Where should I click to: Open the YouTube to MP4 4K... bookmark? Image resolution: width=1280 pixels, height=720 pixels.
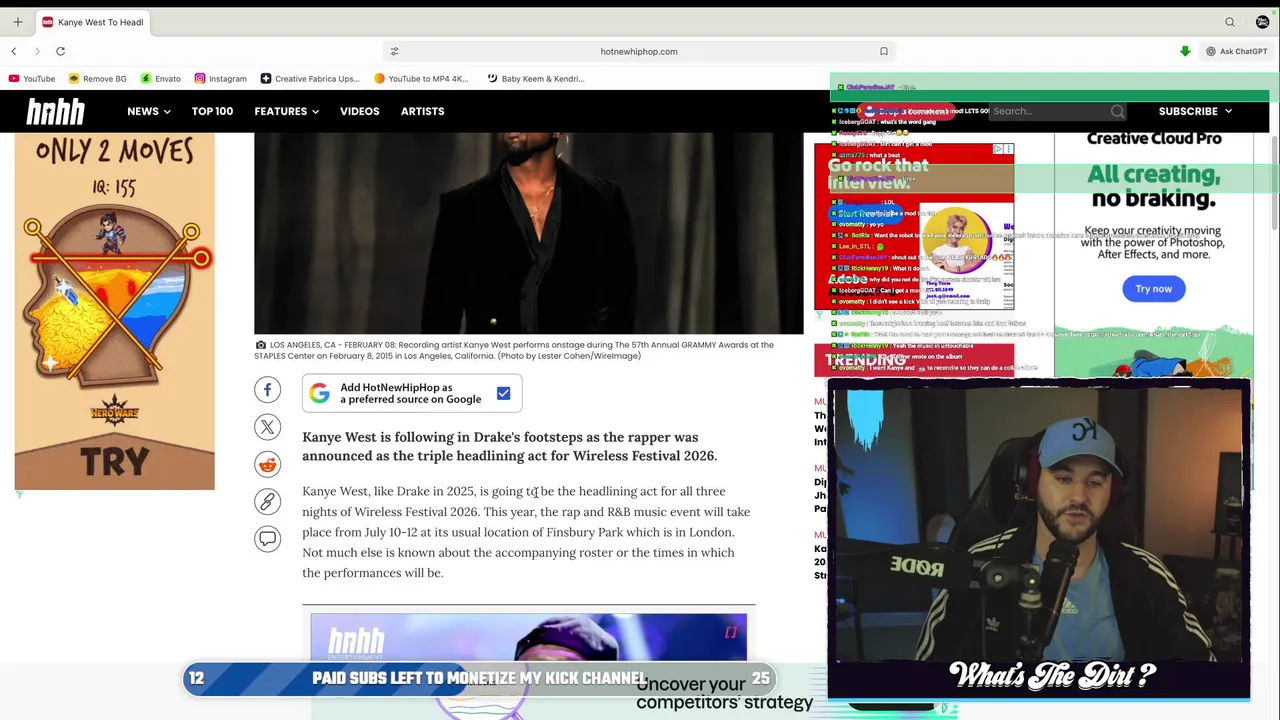[421, 79]
